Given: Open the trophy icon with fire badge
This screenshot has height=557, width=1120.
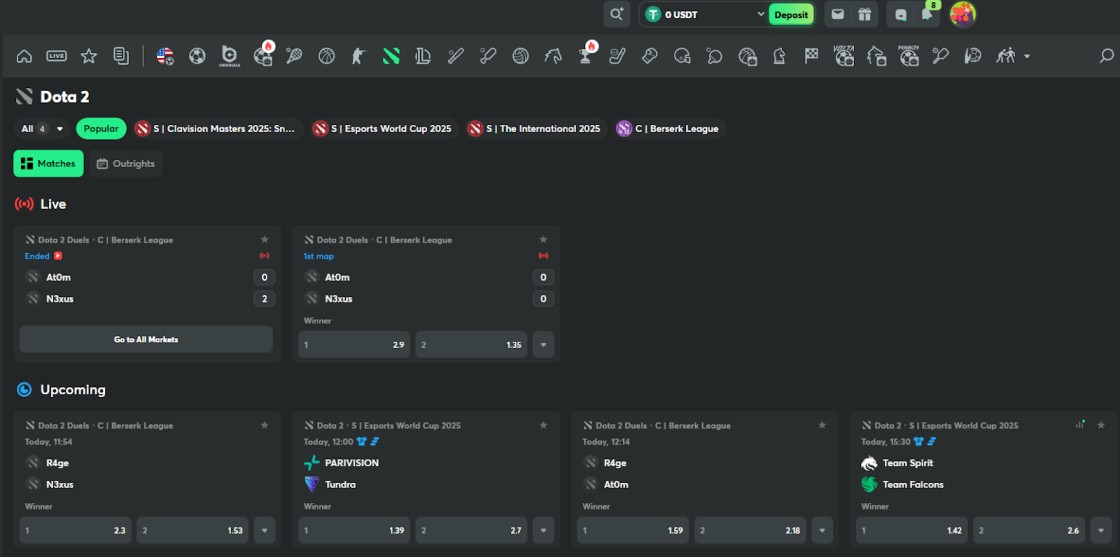Looking at the screenshot, I should pyautogui.click(x=586, y=54).
